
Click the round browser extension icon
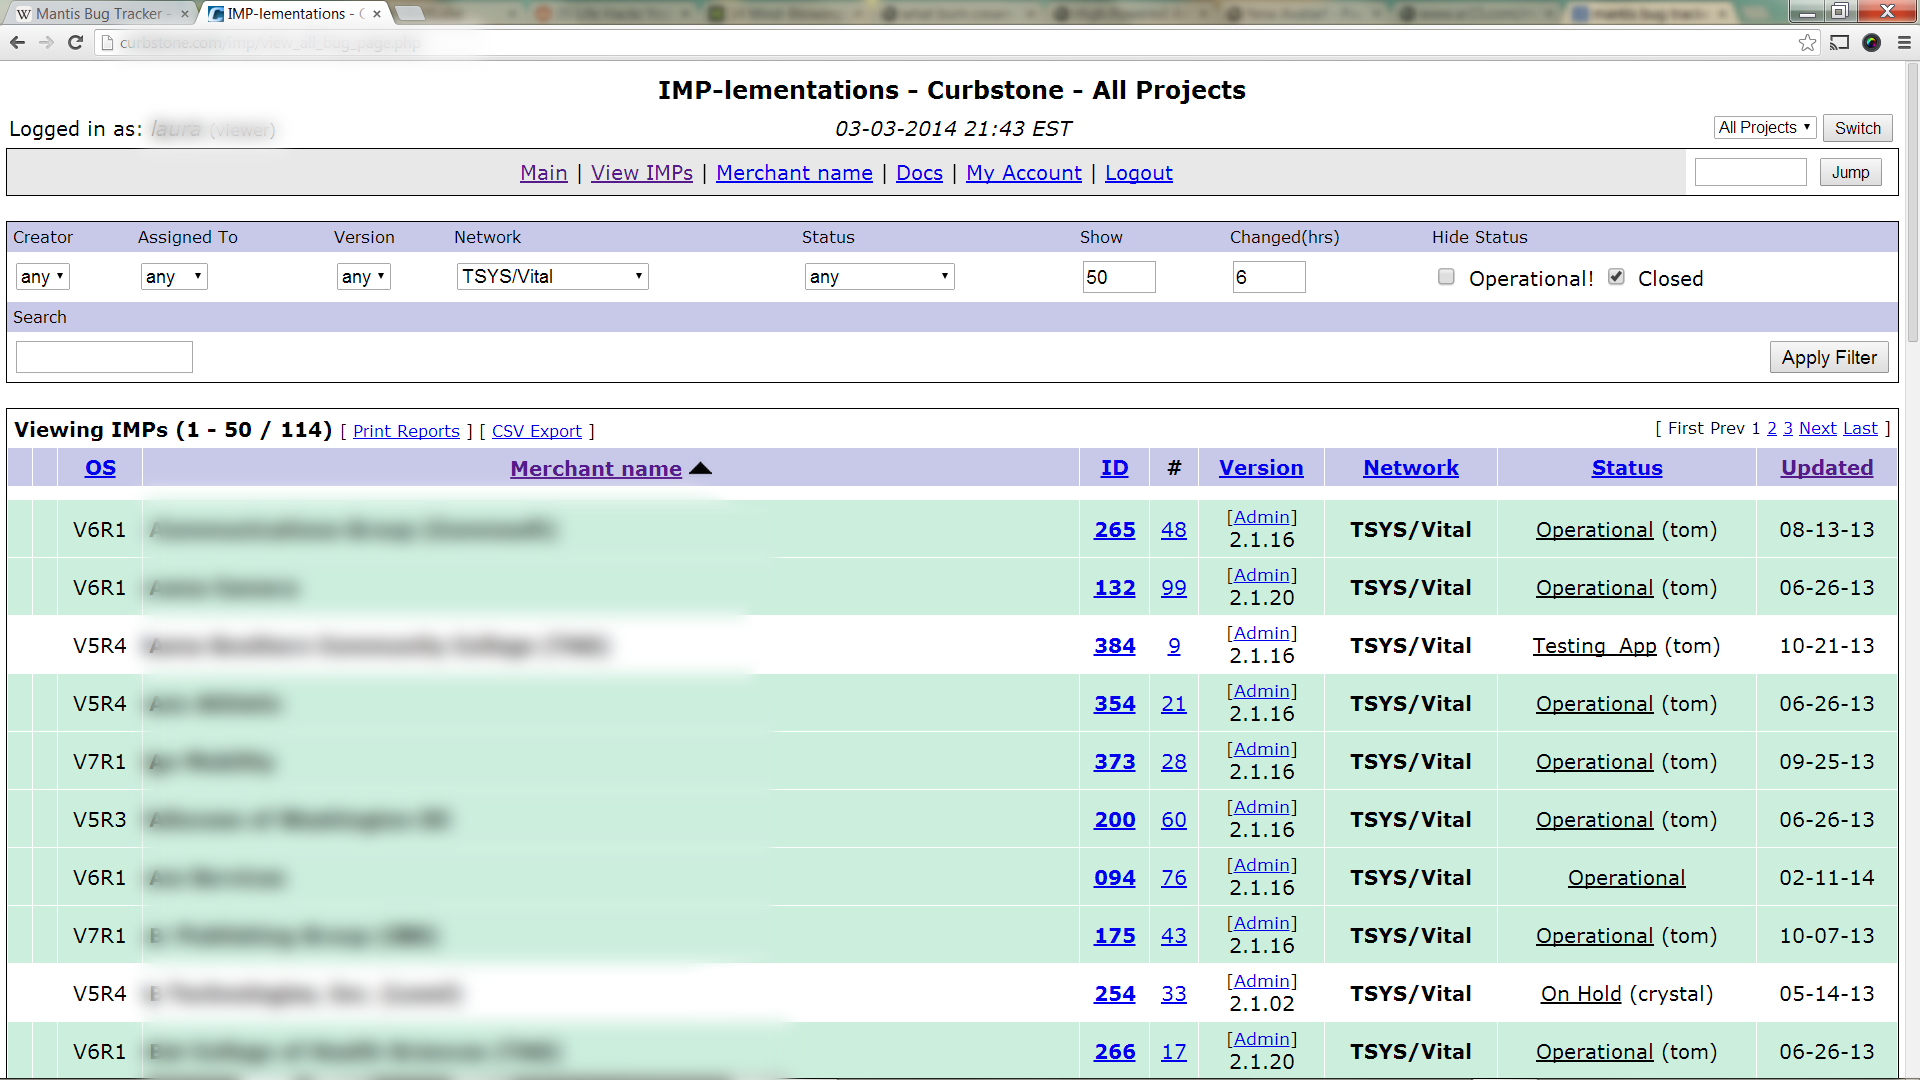click(1872, 42)
